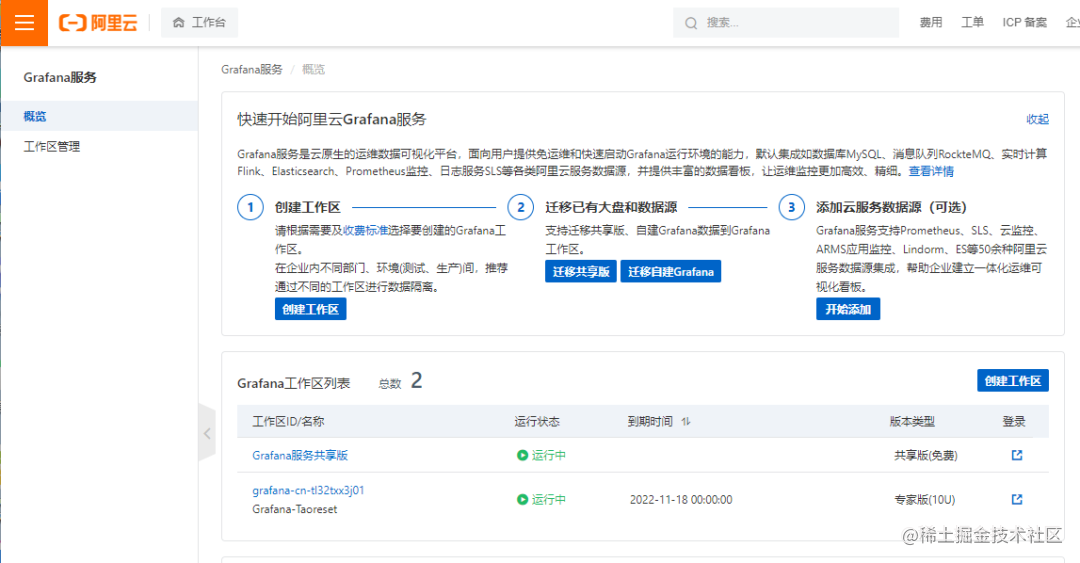Click the Alibaba Cloud logo
Screen dimensions: 1080x563
point(98,23)
